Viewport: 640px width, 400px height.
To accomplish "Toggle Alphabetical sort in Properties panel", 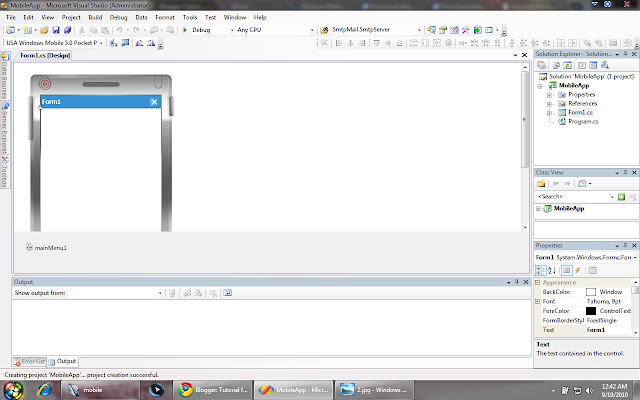I will click(x=552, y=270).
